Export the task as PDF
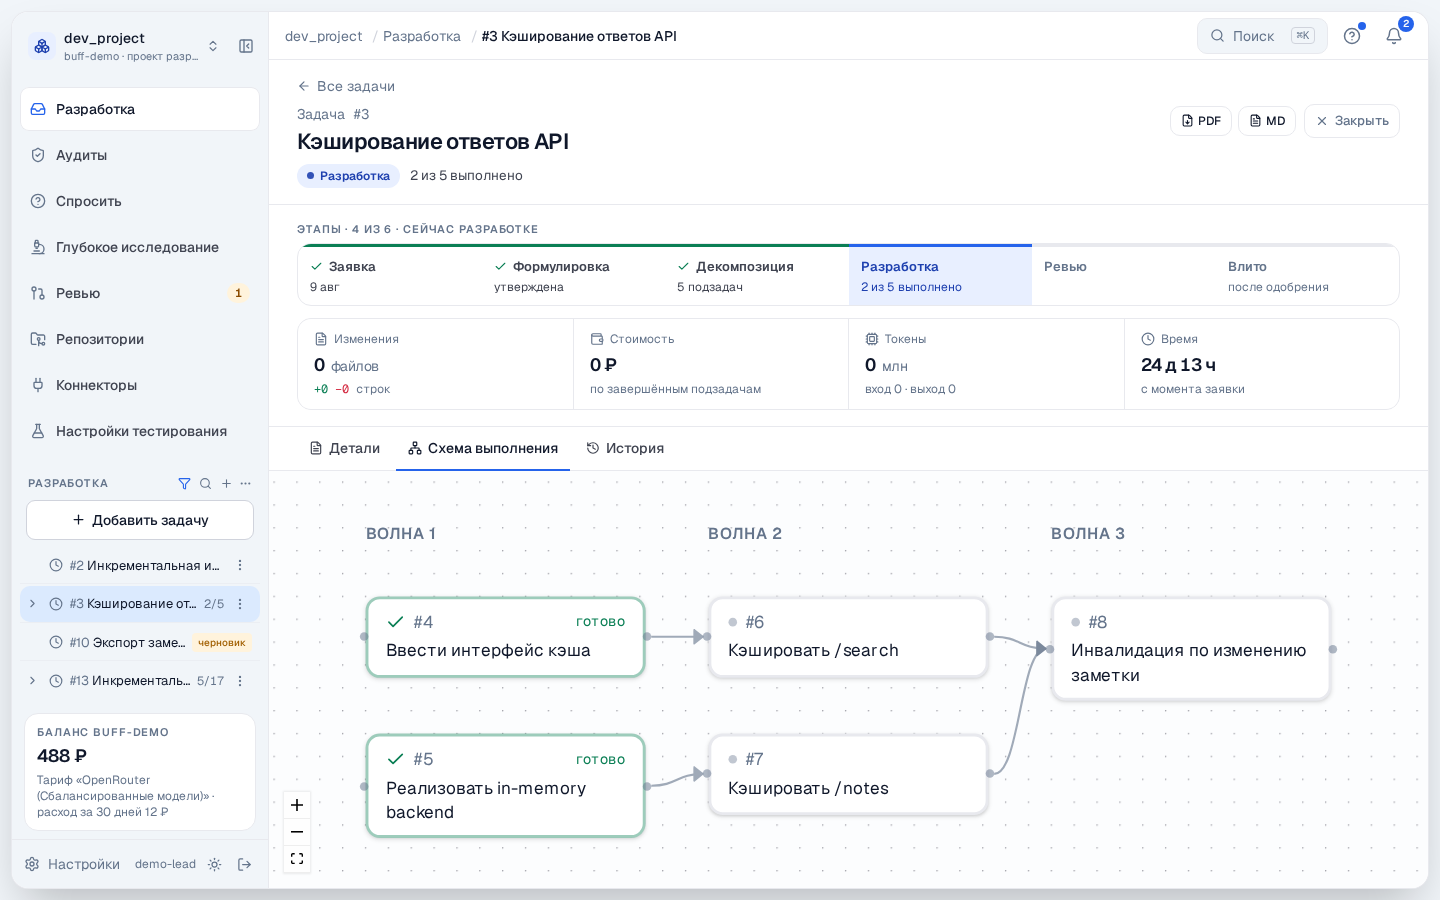The height and width of the screenshot is (900, 1440). click(1201, 121)
